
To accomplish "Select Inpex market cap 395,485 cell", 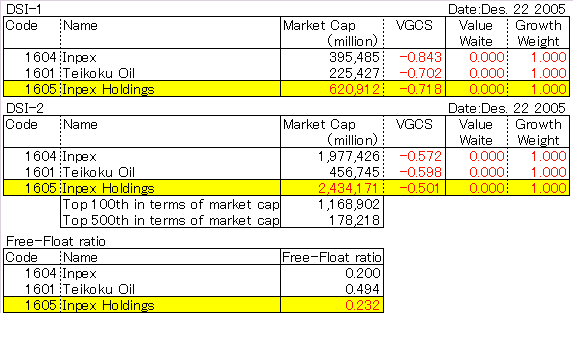I will (332, 57).
